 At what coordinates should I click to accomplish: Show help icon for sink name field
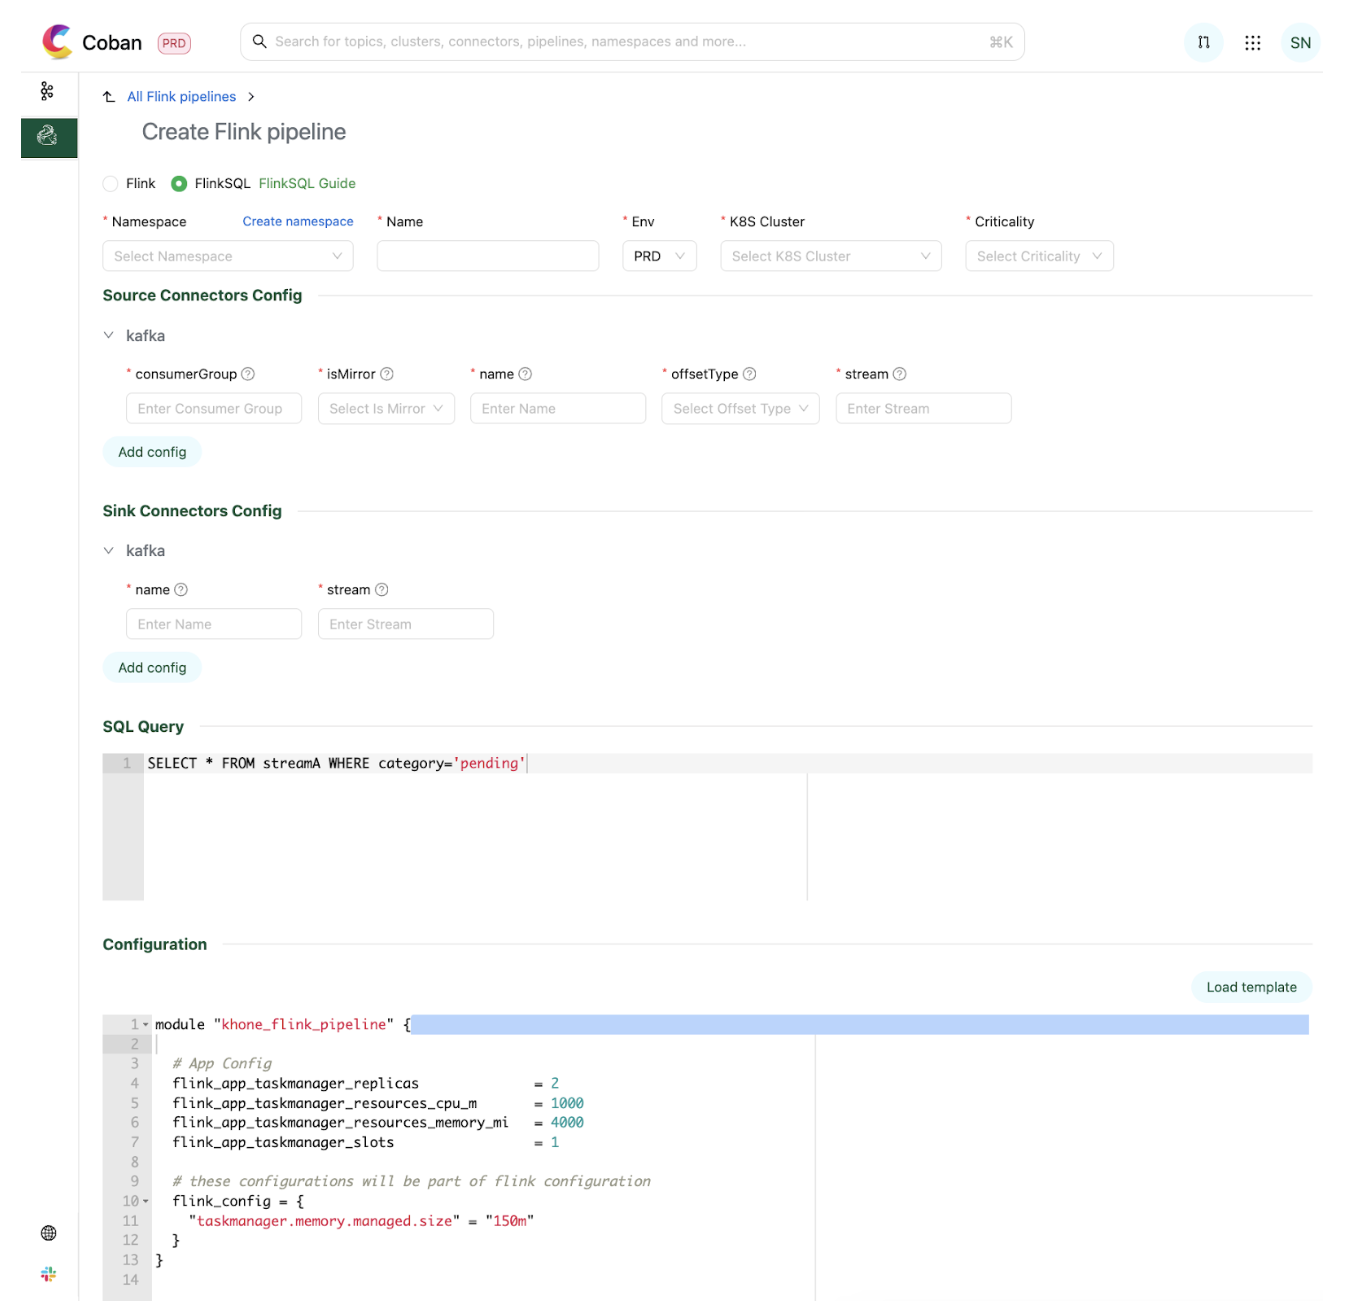181,590
